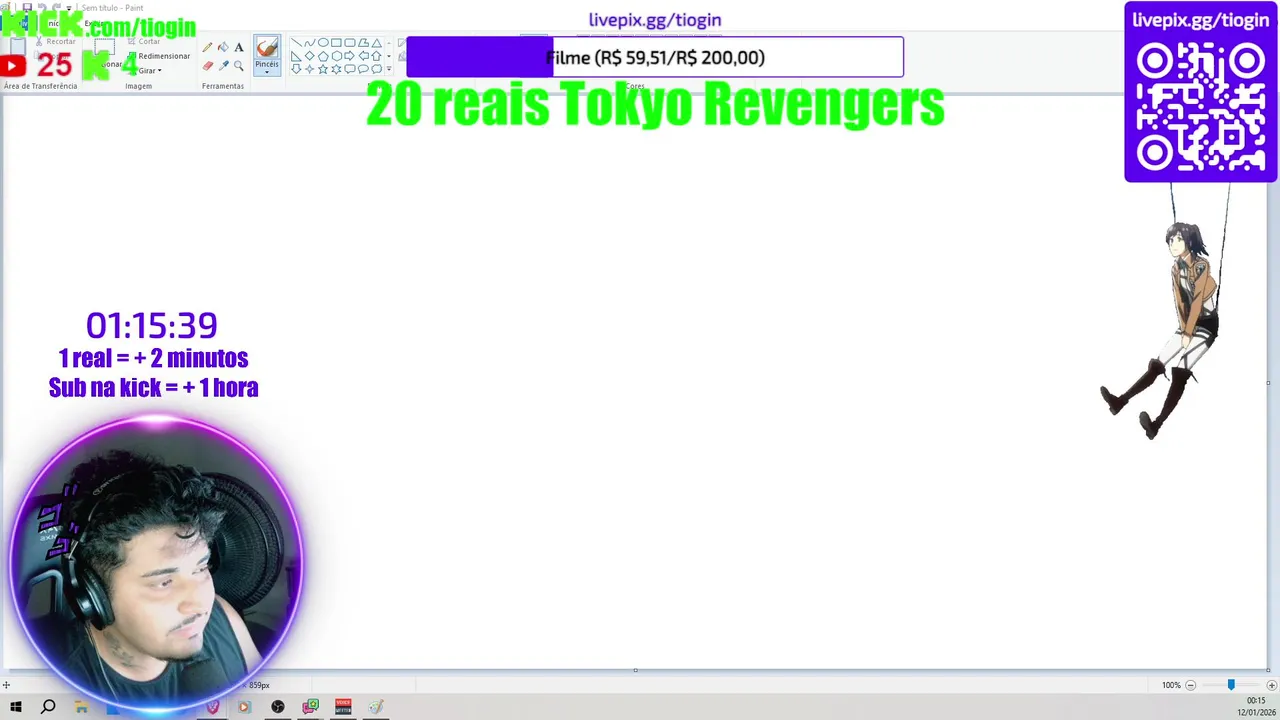Screen dimensions: 1280x720
Task: Select the Pencil tool
Action: 207,47
